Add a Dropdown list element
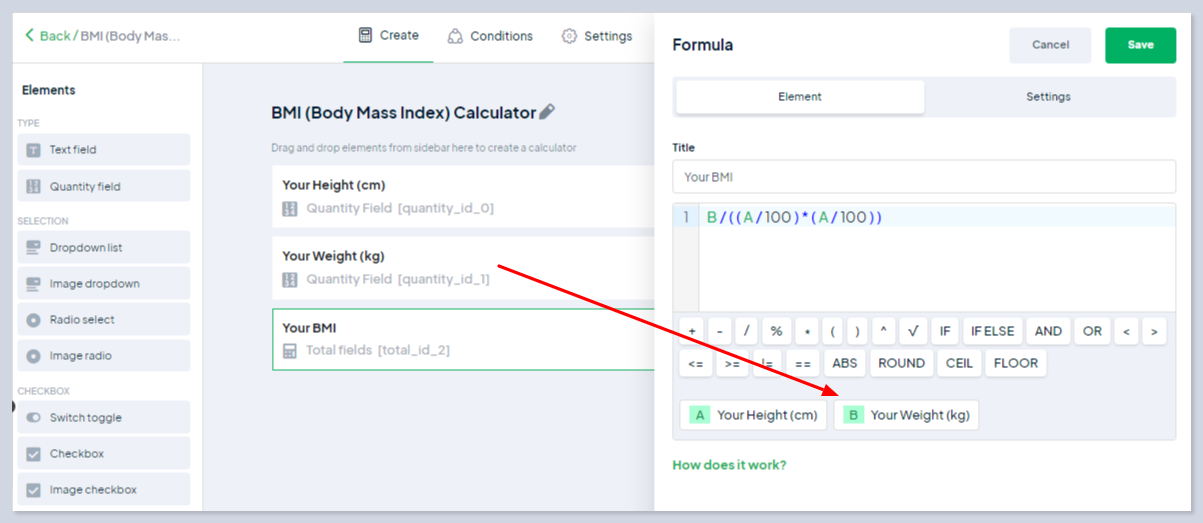Image resolution: width=1203 pixels, height=523 pixels. click(104, 248)
